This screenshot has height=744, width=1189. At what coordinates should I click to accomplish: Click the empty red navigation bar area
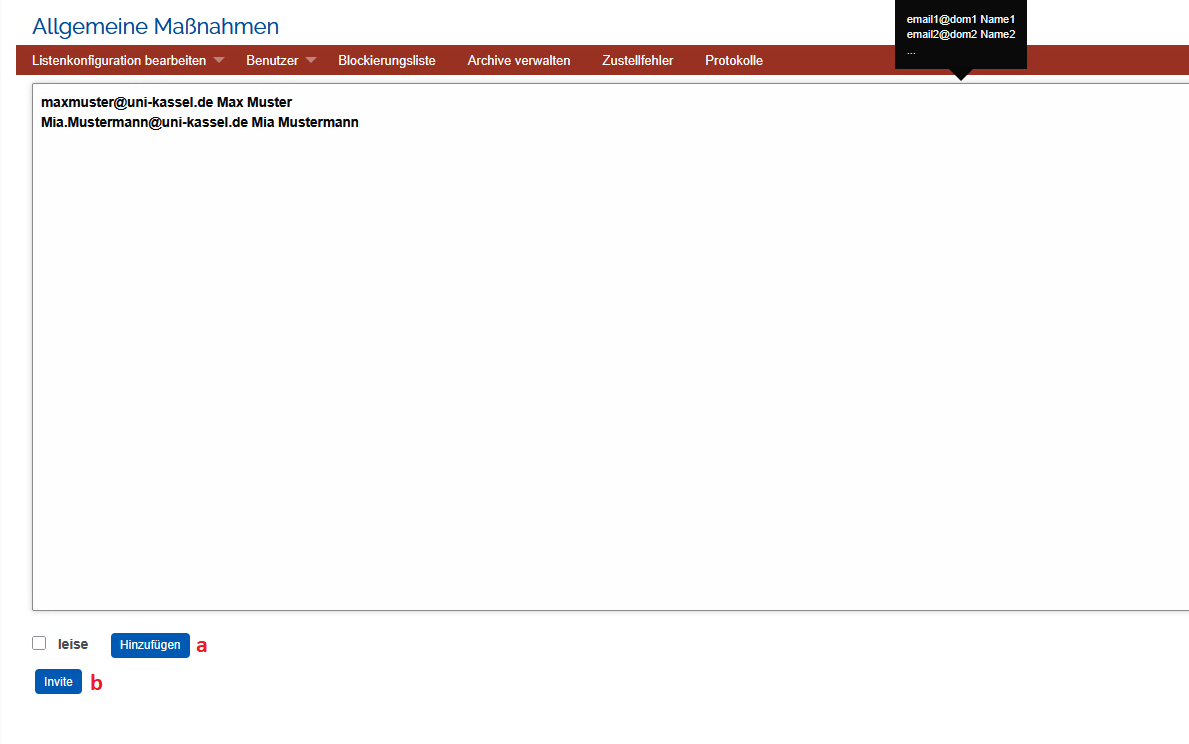(1100, 61)
